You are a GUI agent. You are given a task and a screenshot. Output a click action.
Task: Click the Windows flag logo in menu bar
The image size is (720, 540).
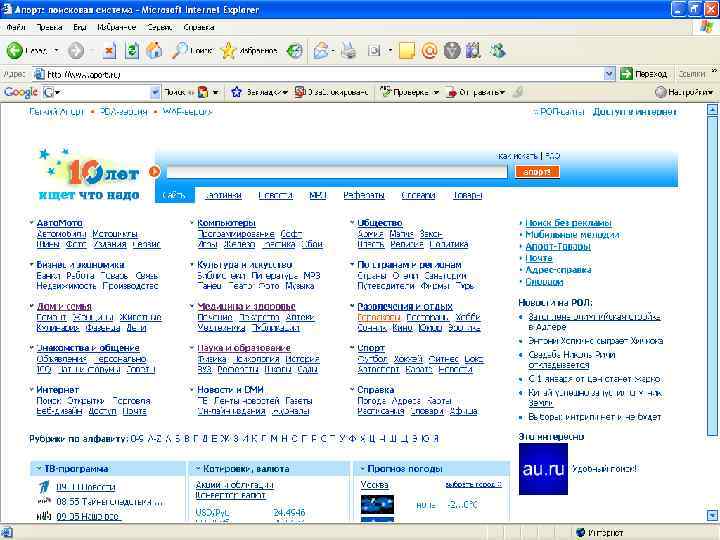[x=707, y=27]
